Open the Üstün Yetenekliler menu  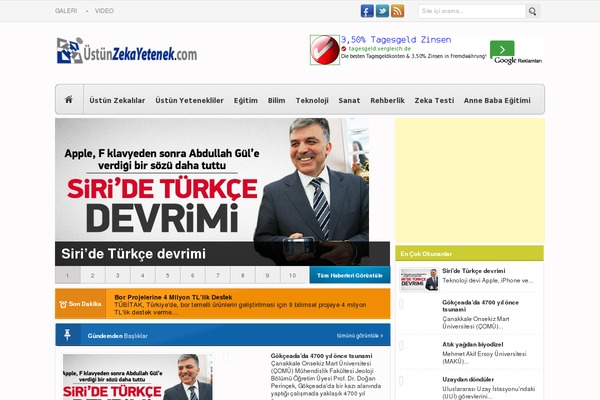click(x=189, y=100)
